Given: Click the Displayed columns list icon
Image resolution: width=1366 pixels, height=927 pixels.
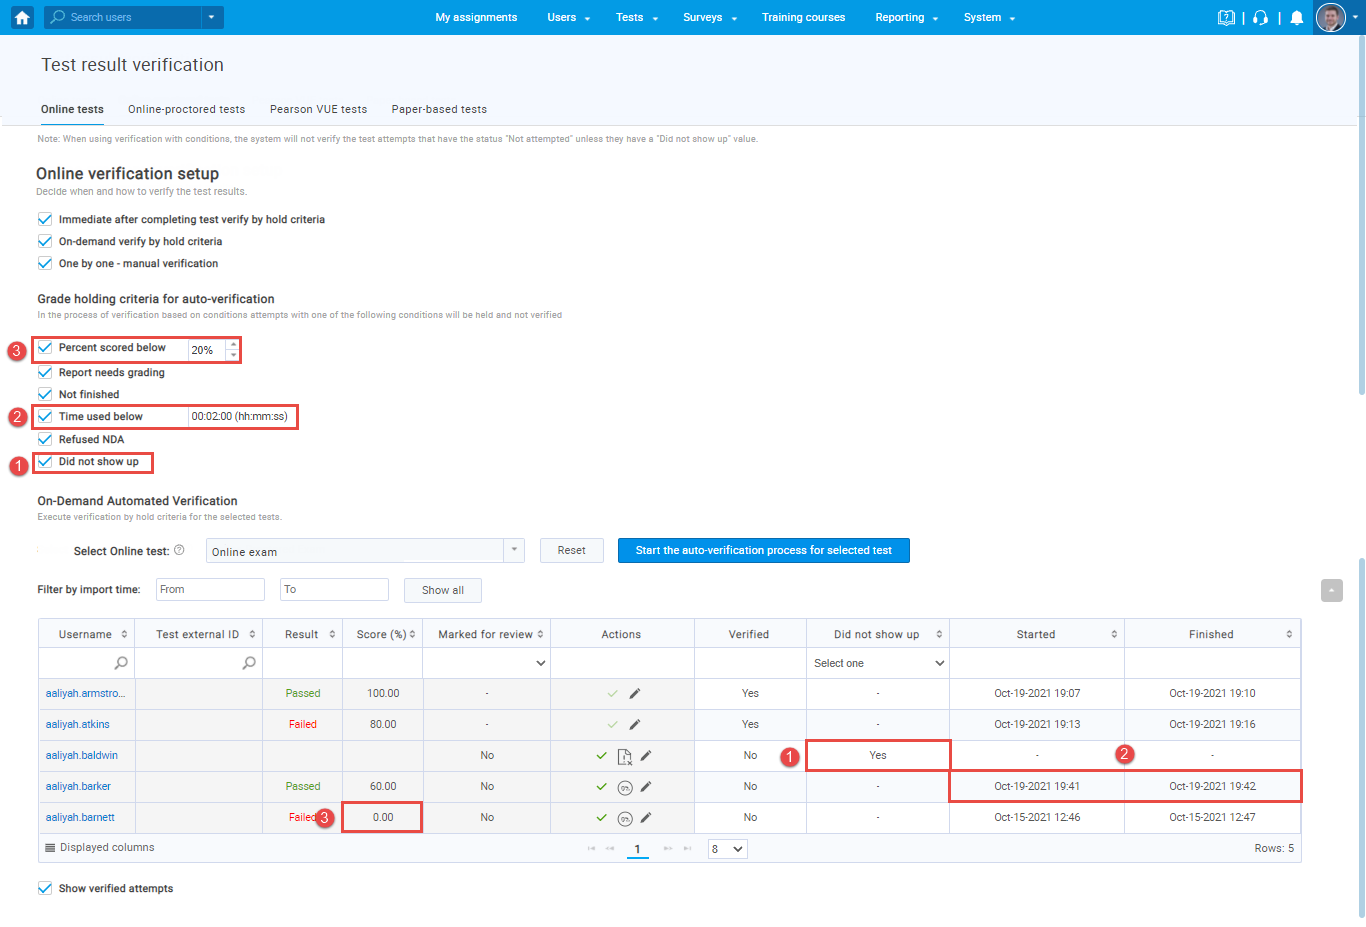Looking at the screenshot, I should (50, 848).
